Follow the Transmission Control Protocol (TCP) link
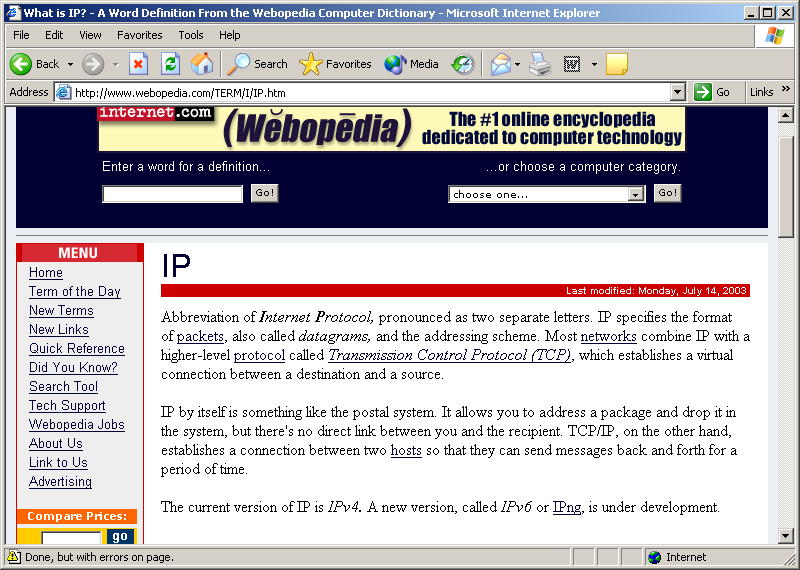The height and width of the screenshot is (570, 800). click(449, 356)
